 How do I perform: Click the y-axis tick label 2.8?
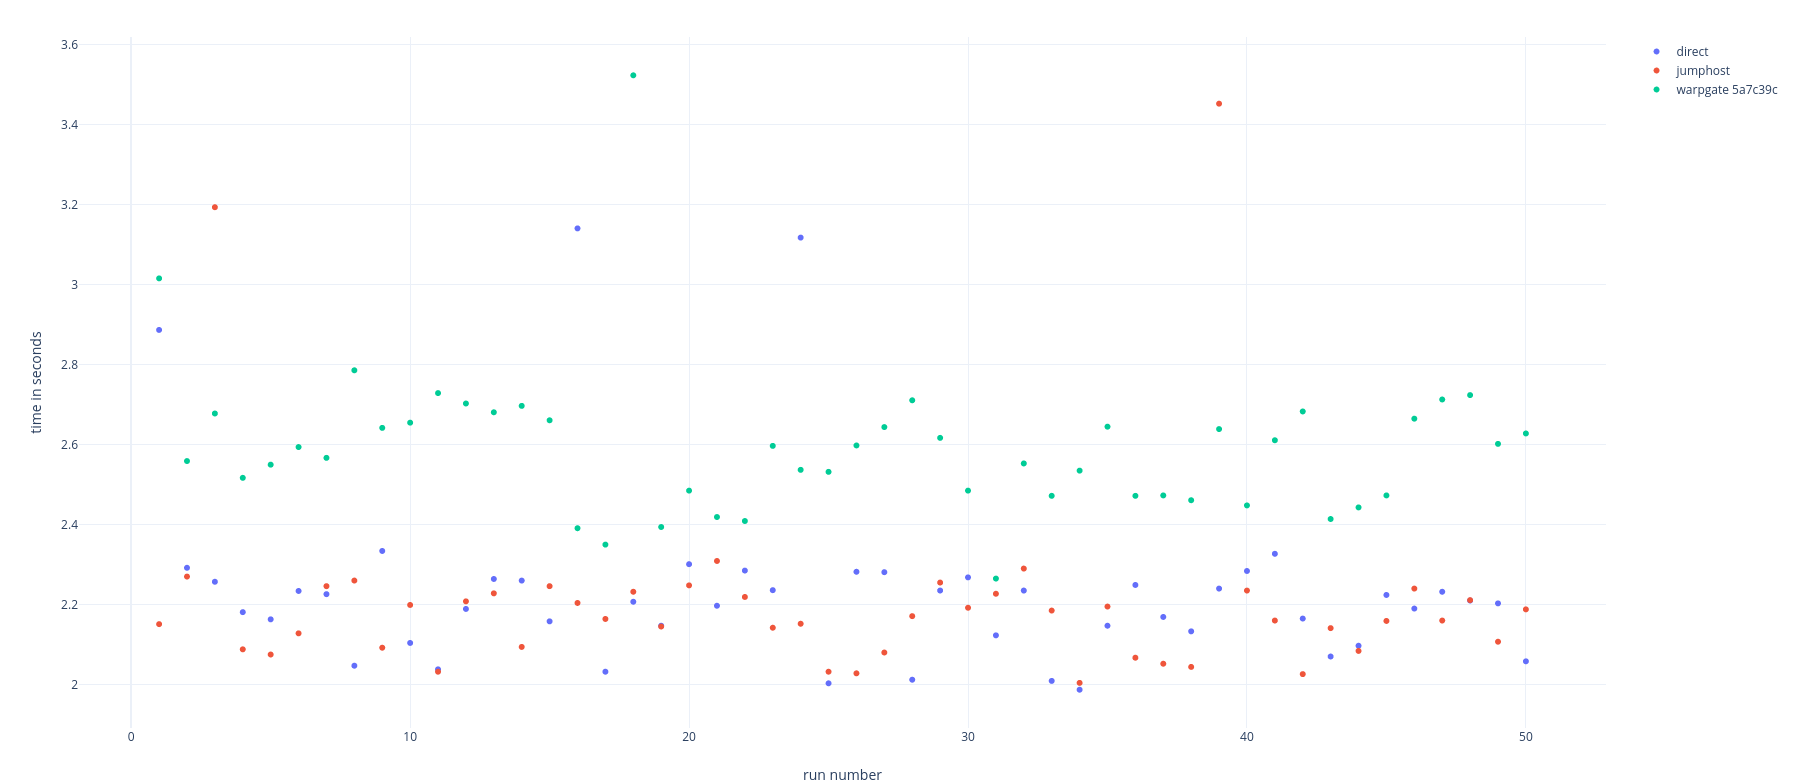pos(69,365)
